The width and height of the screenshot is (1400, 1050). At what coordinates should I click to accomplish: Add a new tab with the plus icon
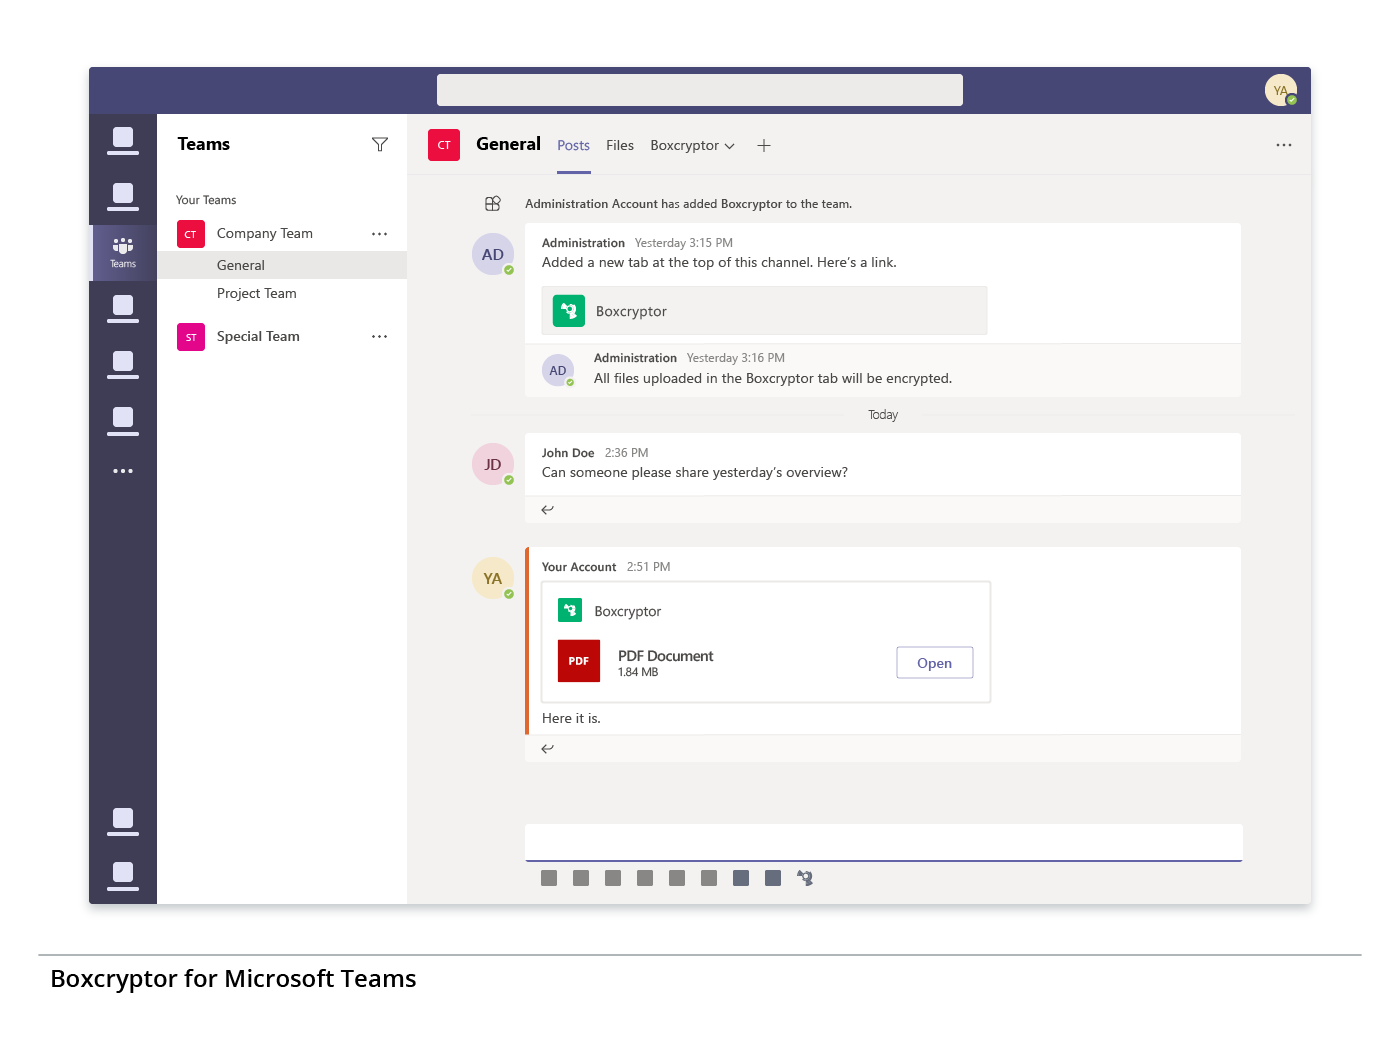click(764, 146)
